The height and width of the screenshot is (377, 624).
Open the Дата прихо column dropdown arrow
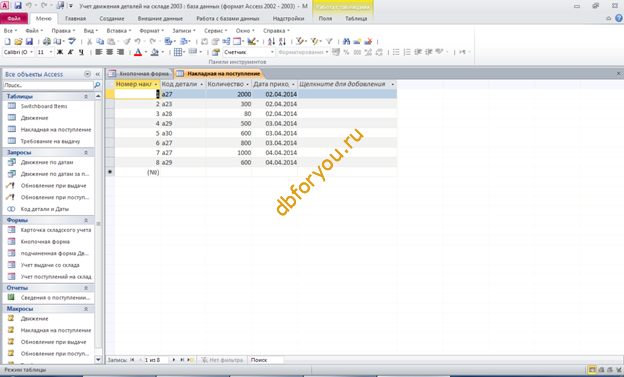293,84
